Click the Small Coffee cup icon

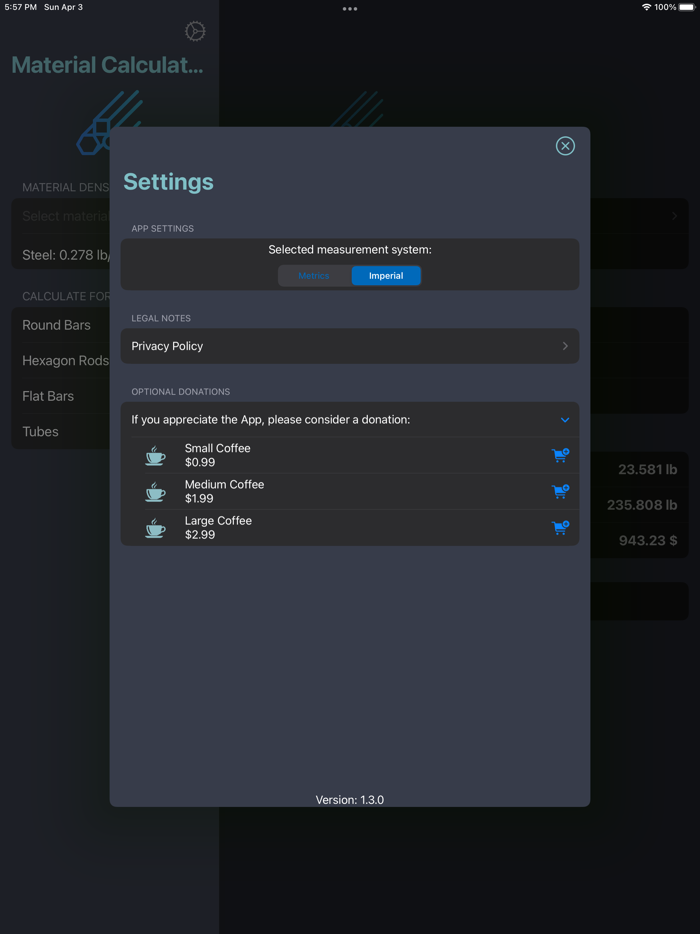pyautogui.click(x=155, y=456)
